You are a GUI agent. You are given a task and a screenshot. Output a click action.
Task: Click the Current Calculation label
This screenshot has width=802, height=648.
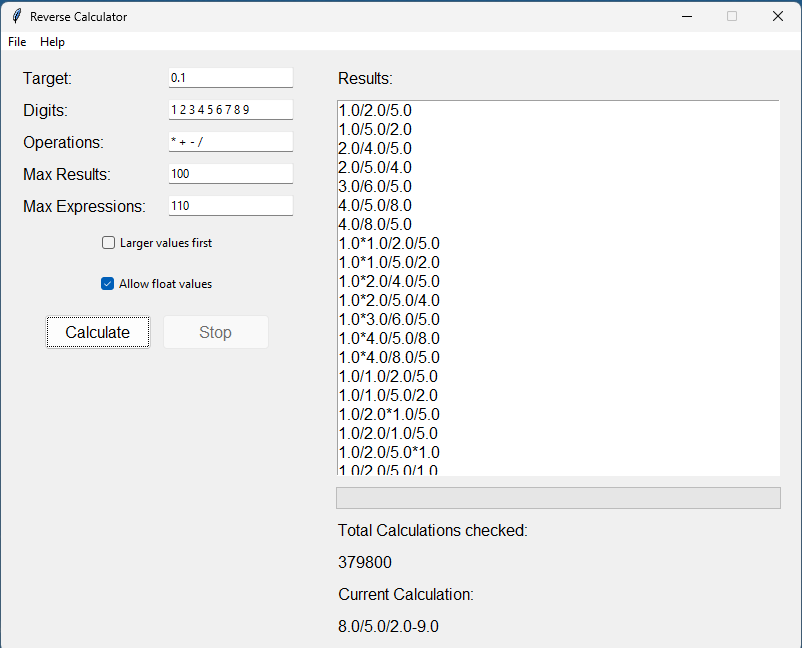pyautogui.click(x=406, y=594)
